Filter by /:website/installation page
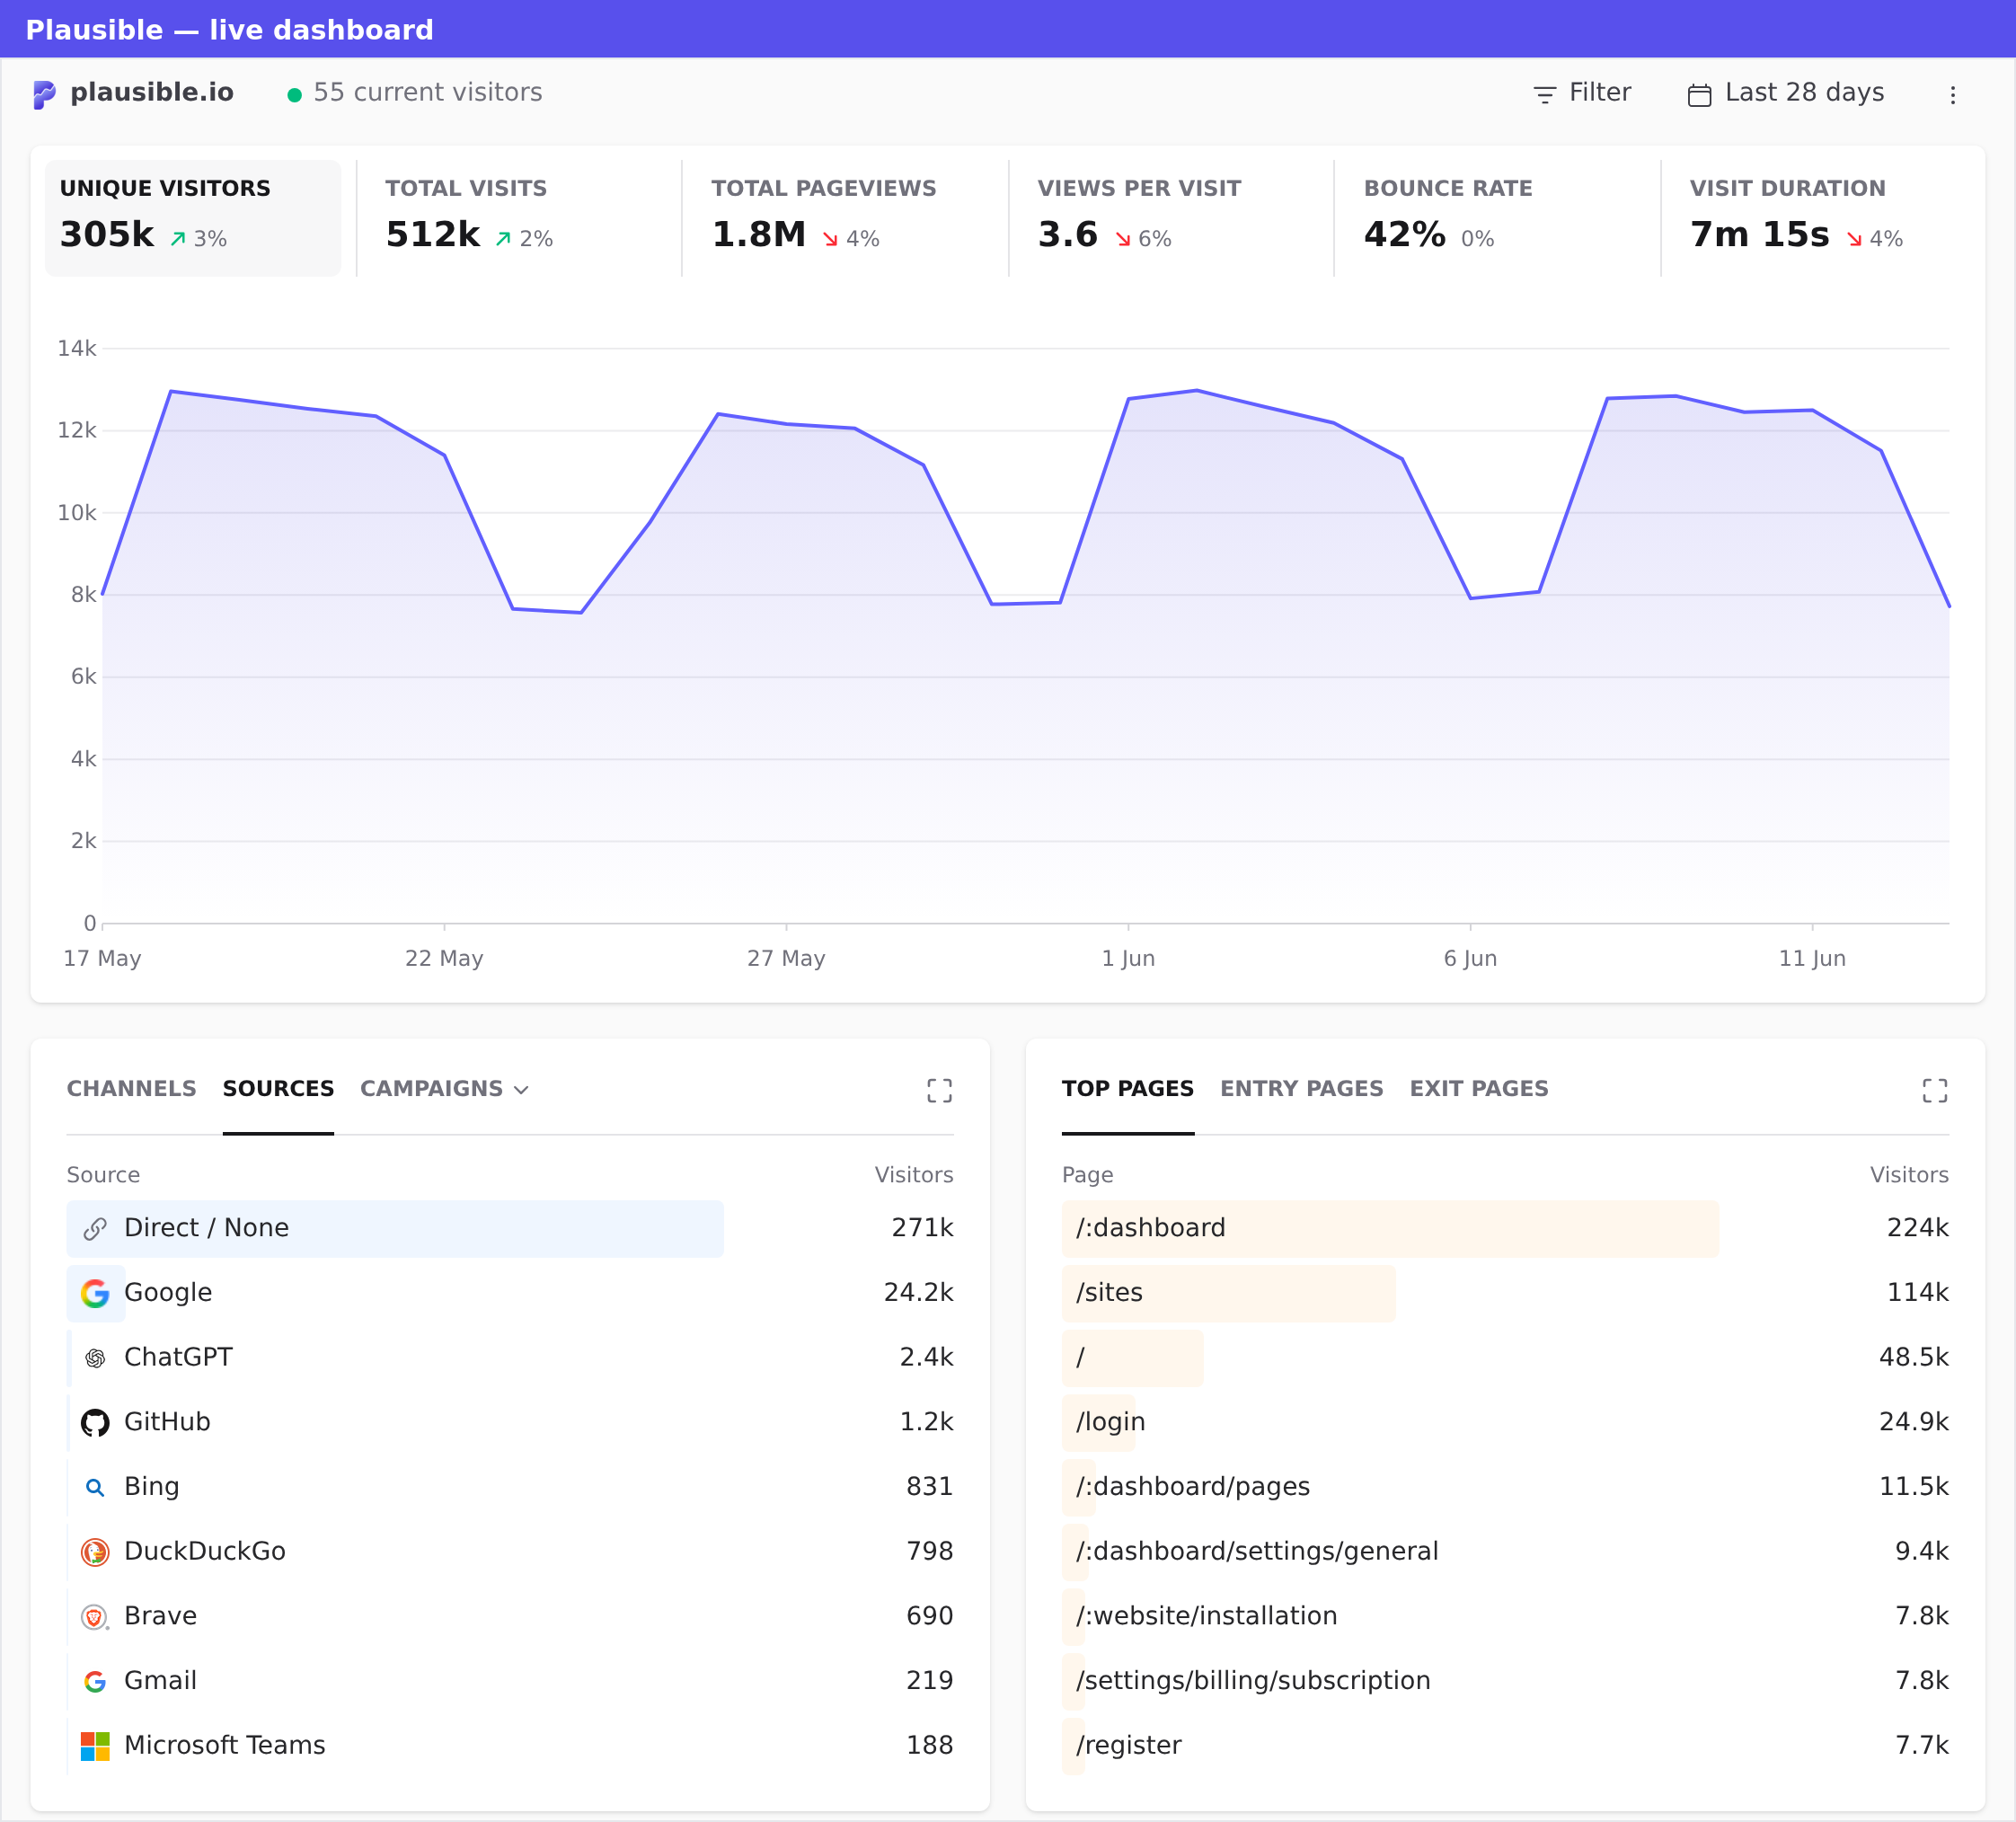Image resolution: width=2016 pixels, height=1822 pixels. coord(1505,1616)
